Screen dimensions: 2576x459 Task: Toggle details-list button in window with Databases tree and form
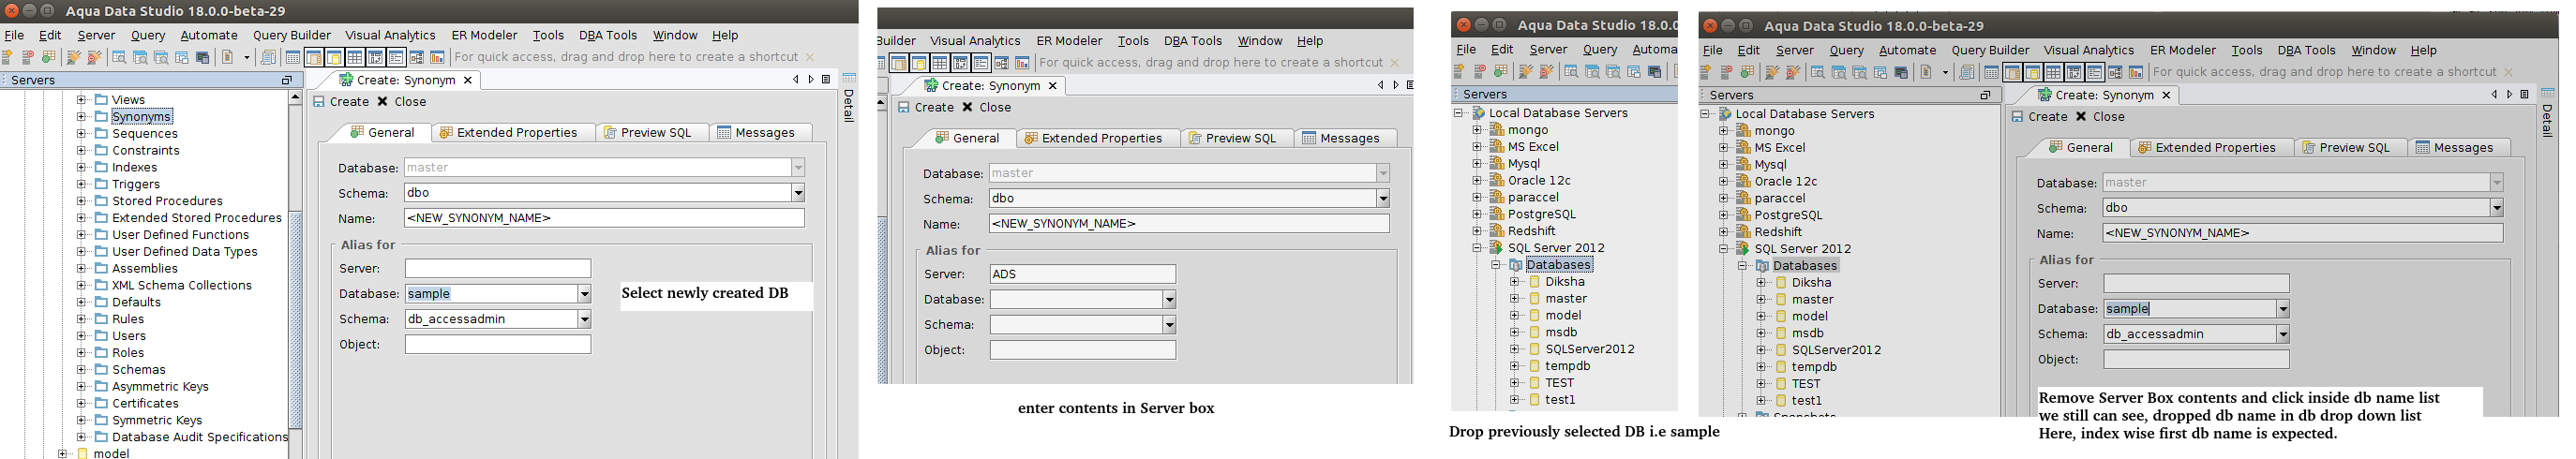pyautogui.click(x=2095, y=72)
